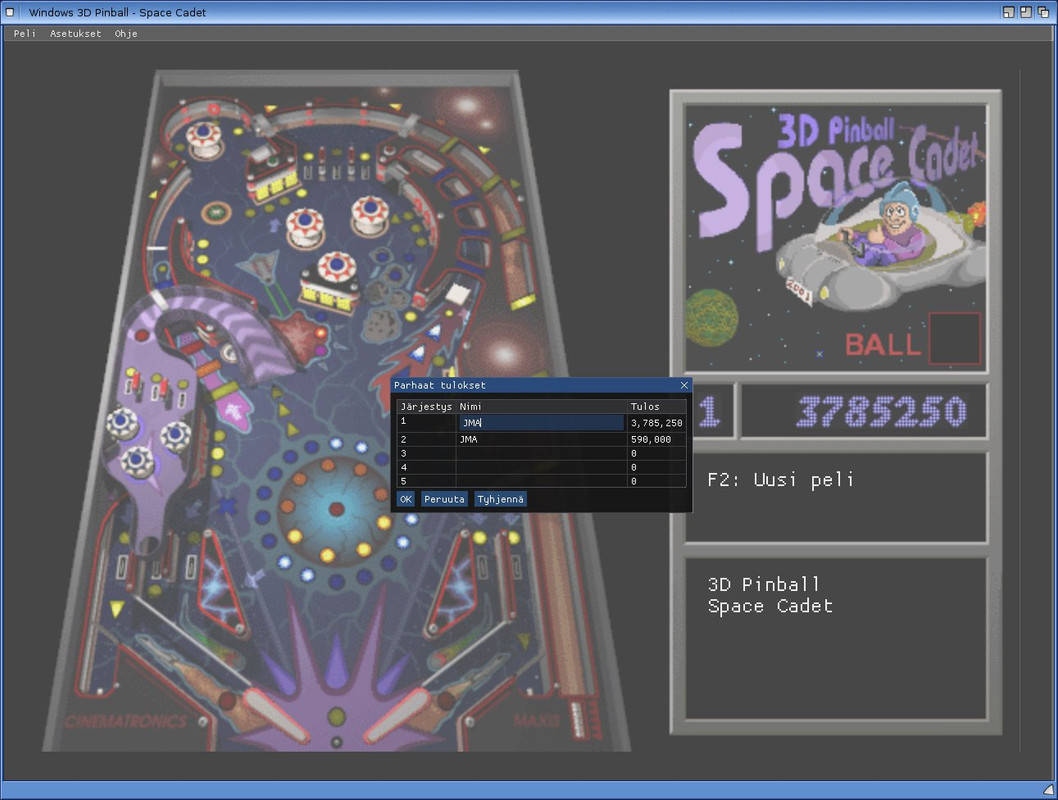Click the green planet in logo image
Viewport: 1058px width, 800px height.
pyautogui.click(x=712, y=318)
